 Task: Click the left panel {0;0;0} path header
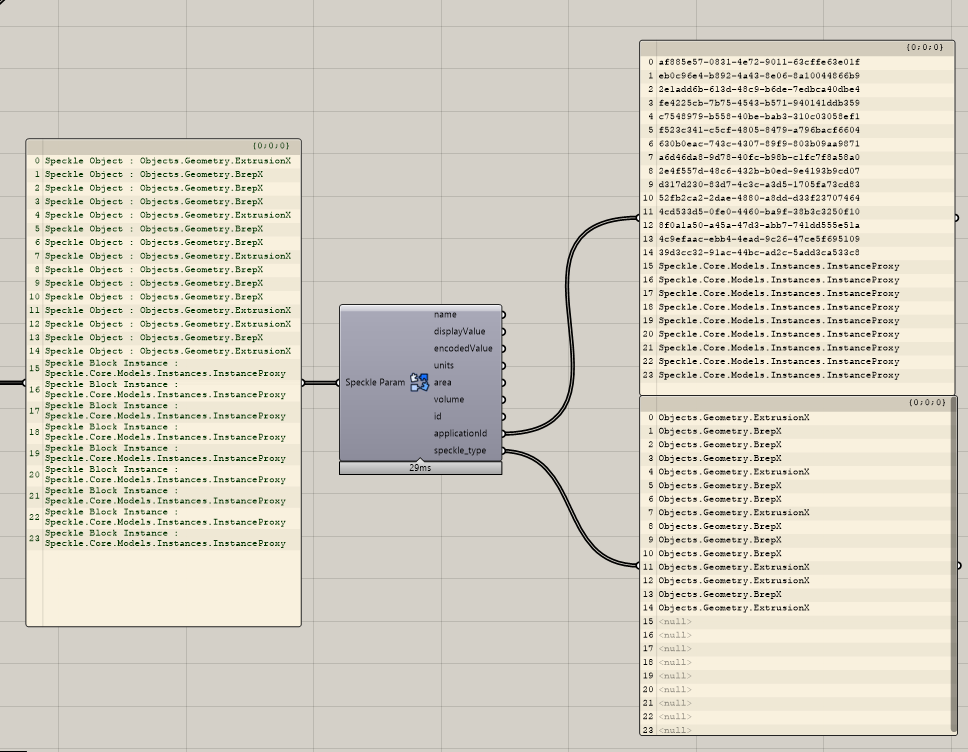(x=164, y=146)
